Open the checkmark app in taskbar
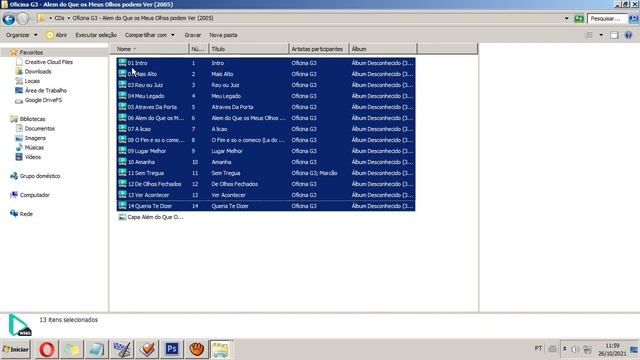 pyautogui.click(x=147, y=349)
